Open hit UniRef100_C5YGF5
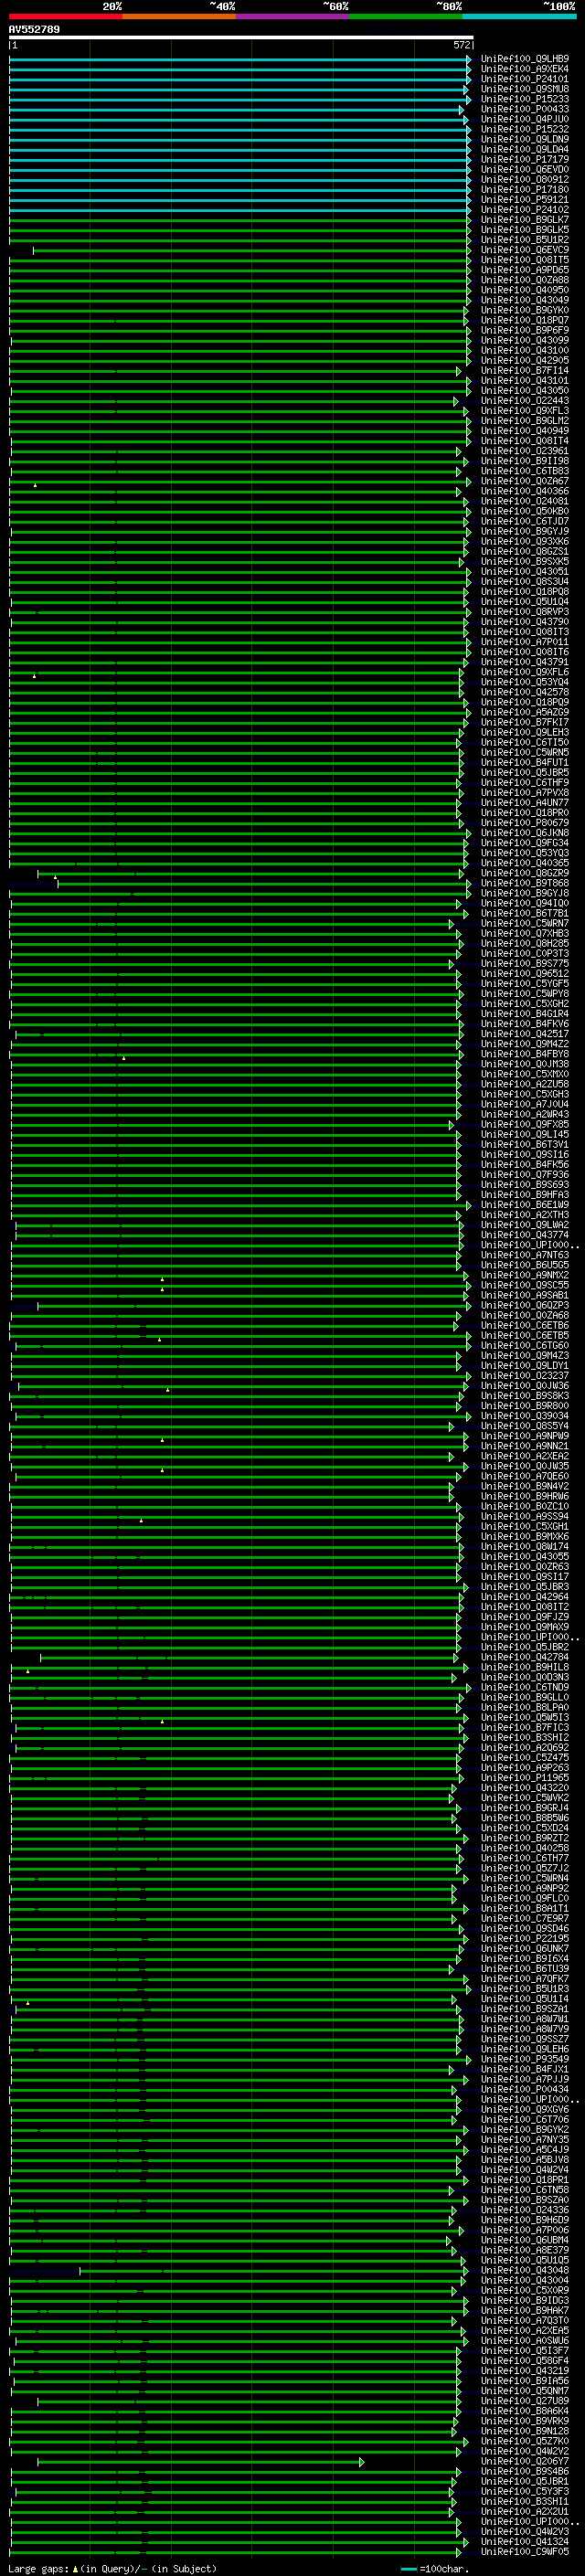 coord(525,984)
